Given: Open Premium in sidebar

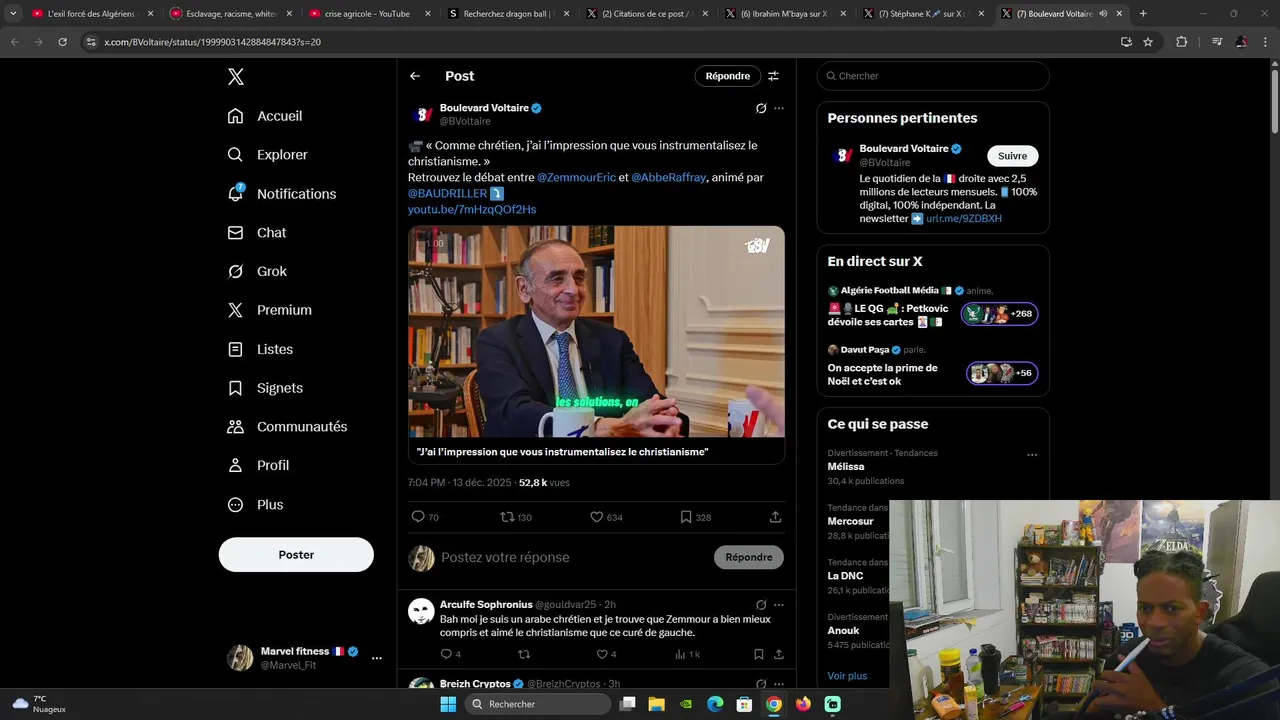Looking at the screenshot, I should click(269, 310).
